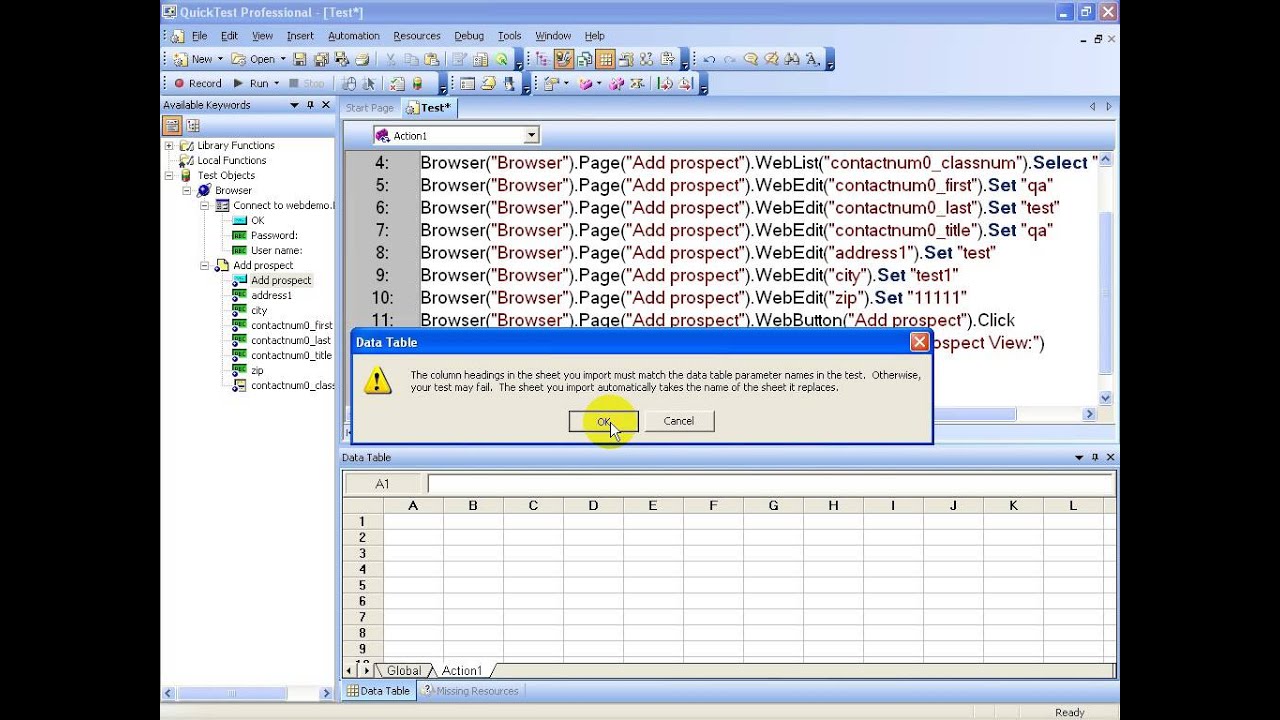Viewport: 1280px width, 720px height.
Task: Select 'contactnum0_first' in the tree
Action: click(291, 325)
